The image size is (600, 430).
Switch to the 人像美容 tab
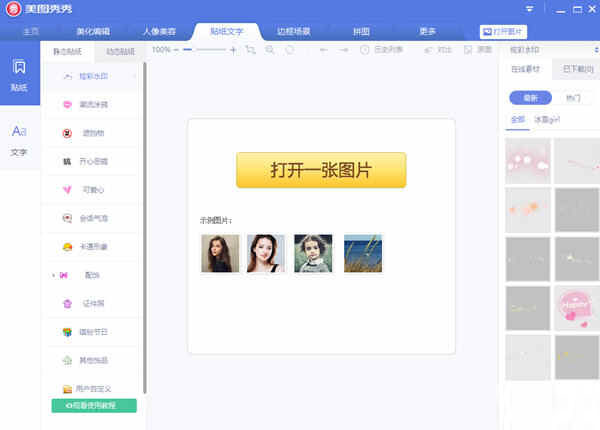click(153, 31)
